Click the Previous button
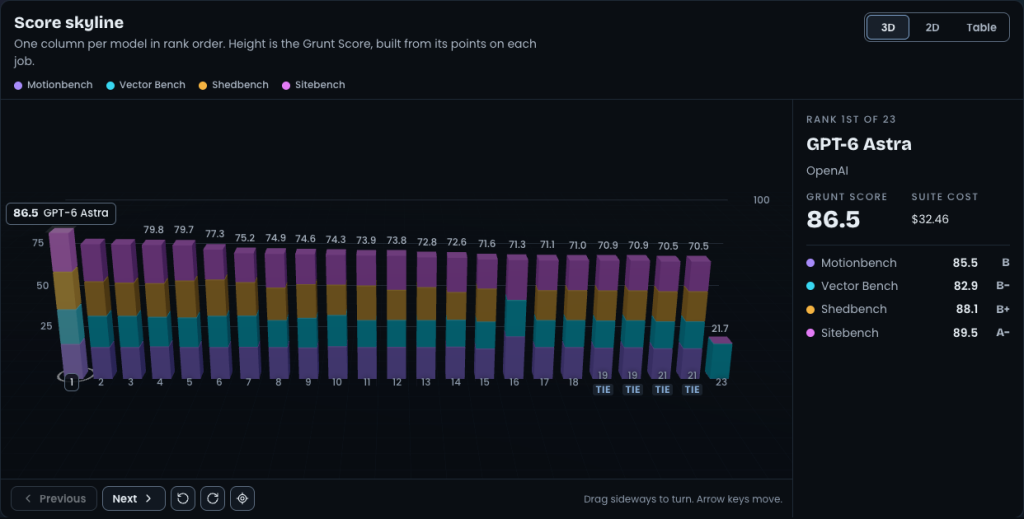Image resolution: width=1024 pixels, height=519 pixels. 54,499
